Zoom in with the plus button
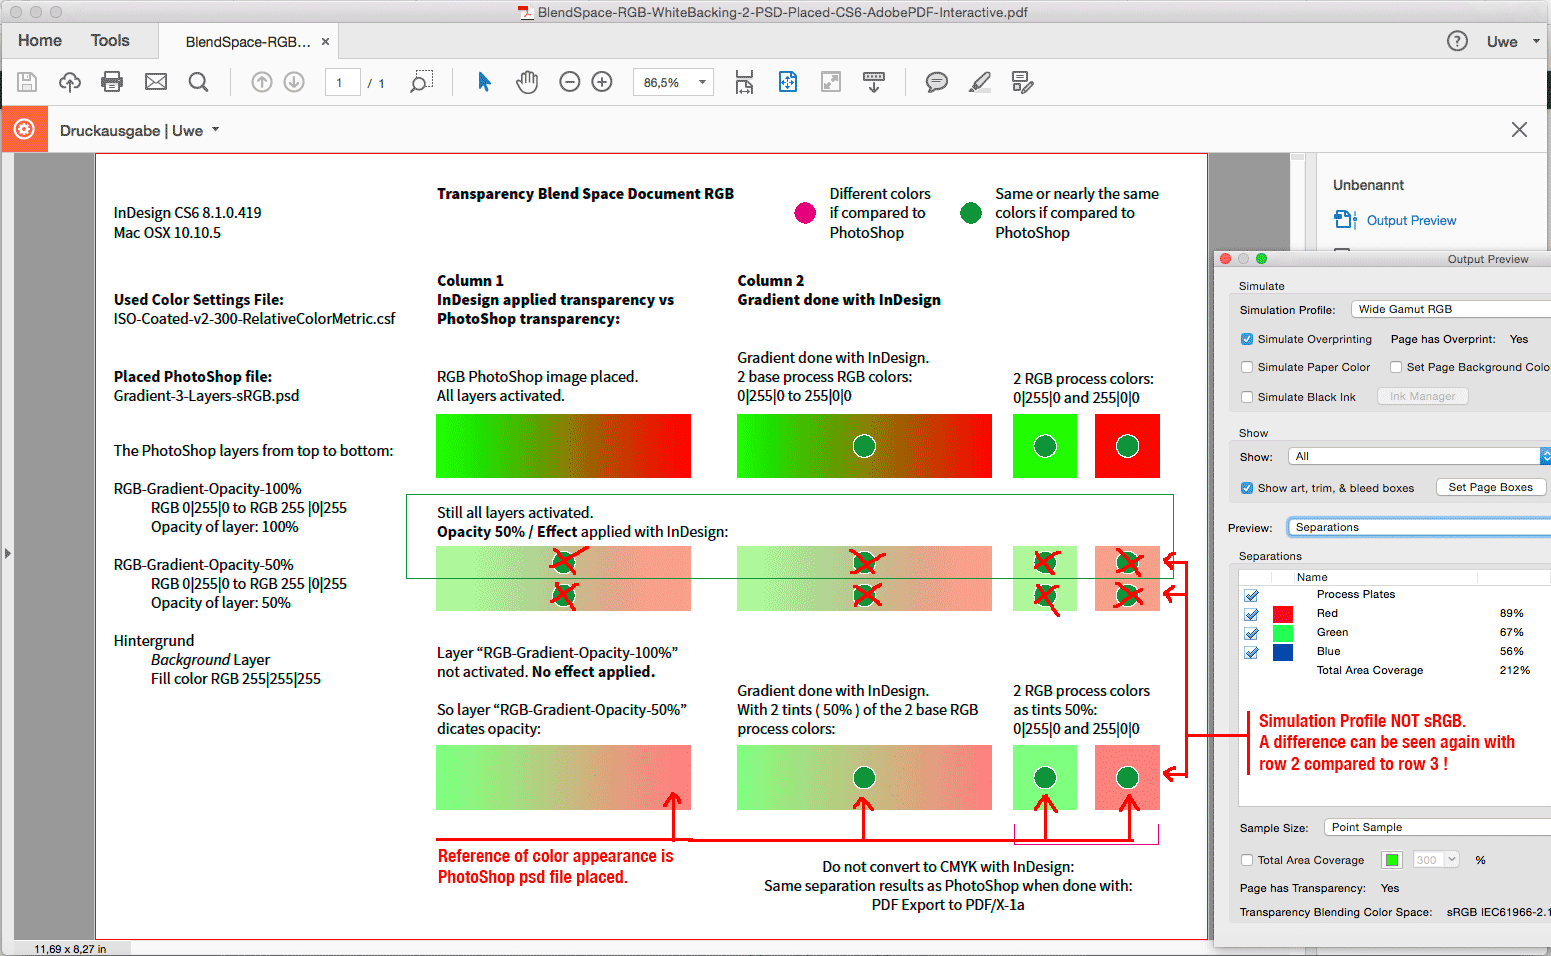 602,82
